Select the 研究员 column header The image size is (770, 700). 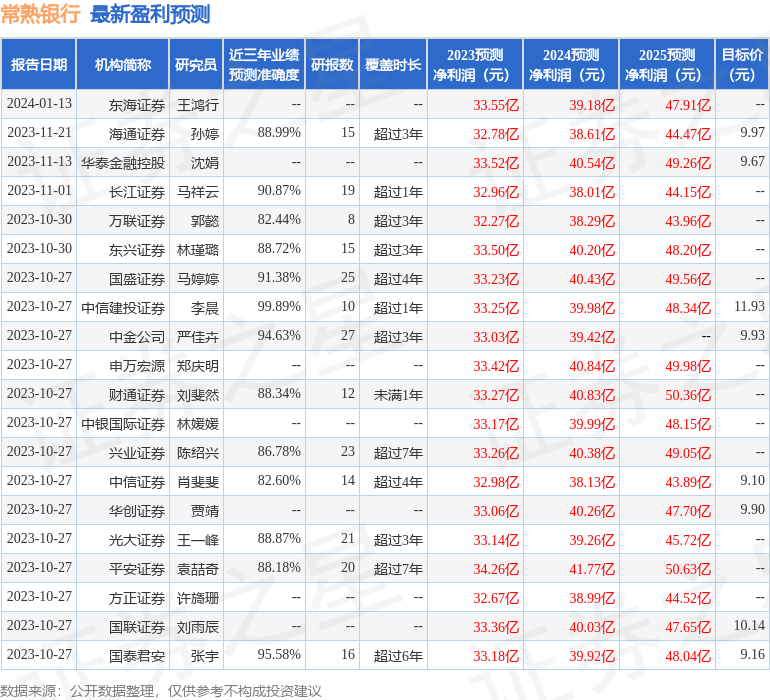[x=196, y=64]
